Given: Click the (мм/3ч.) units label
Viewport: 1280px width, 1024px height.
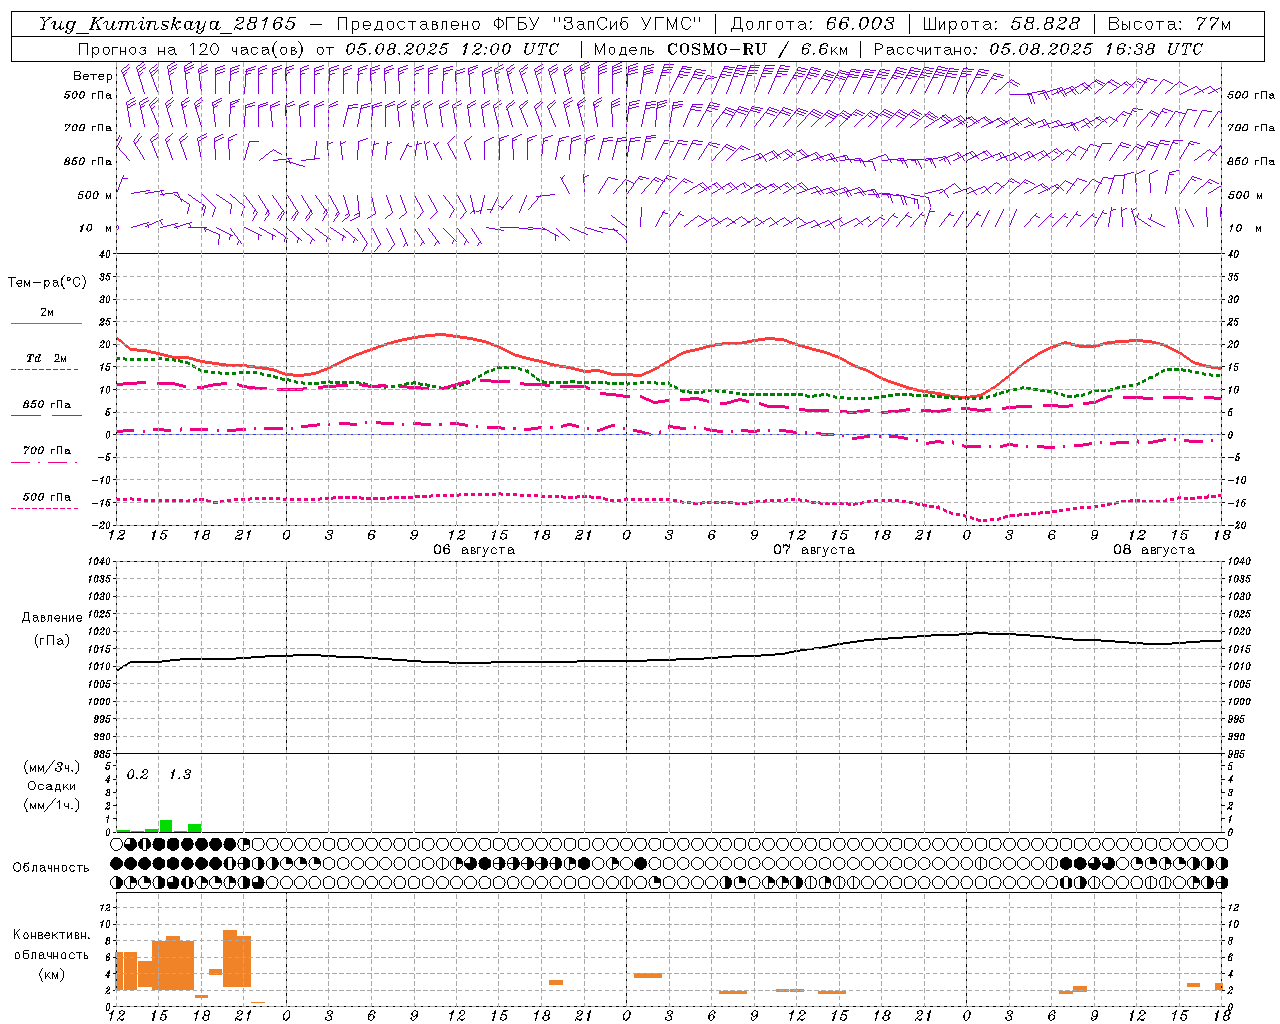Looking at the screenshot, I should [51, 767].
